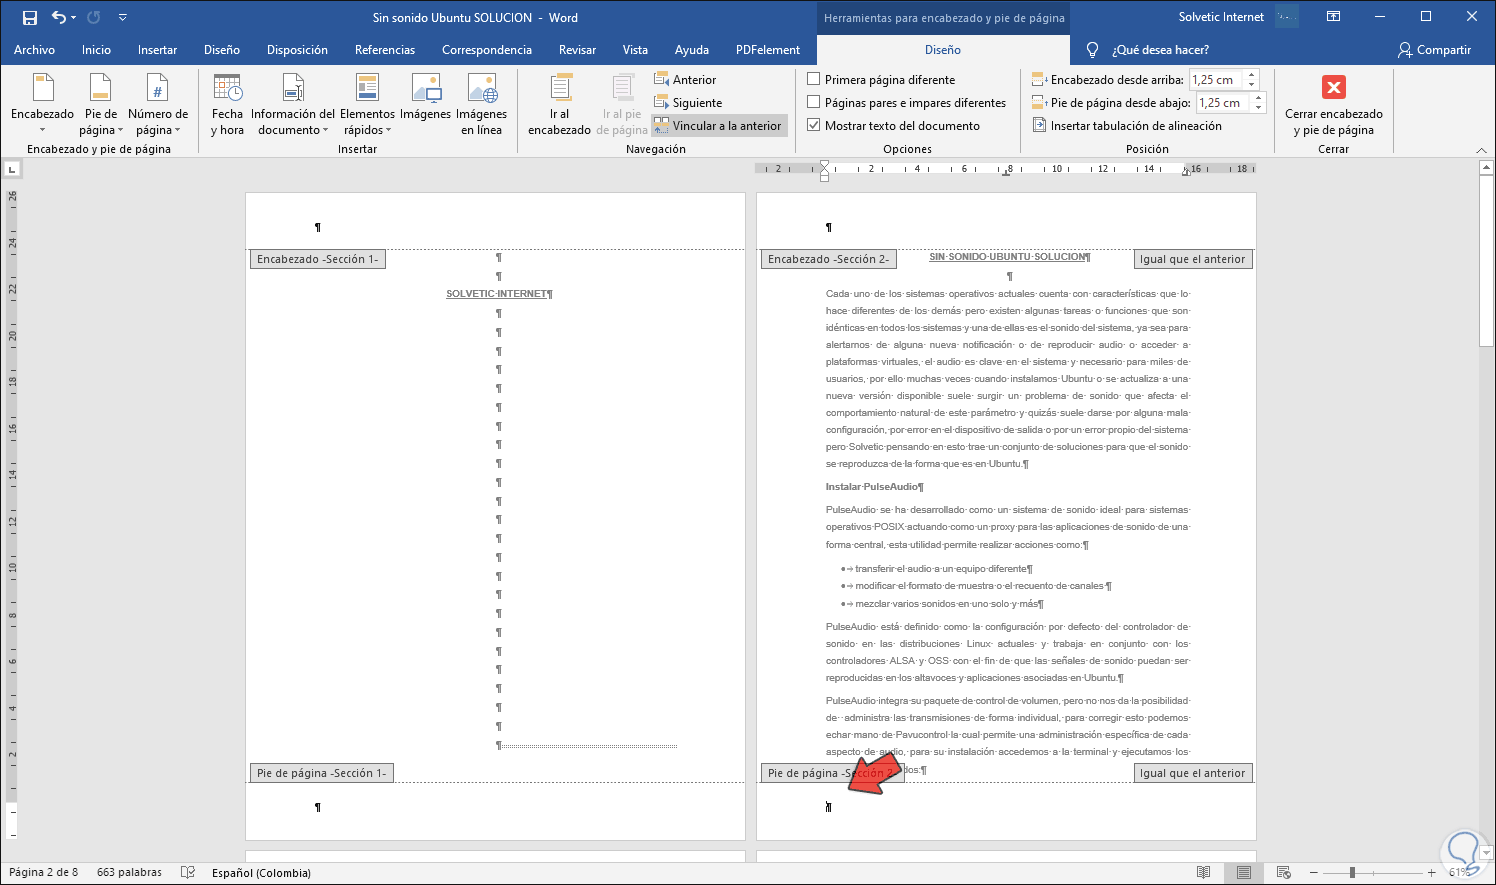Expand Información del documento options
Image resolution: width=1496 pixels, height=885 pixels.
pyautogui.click(x=293, y=105)
